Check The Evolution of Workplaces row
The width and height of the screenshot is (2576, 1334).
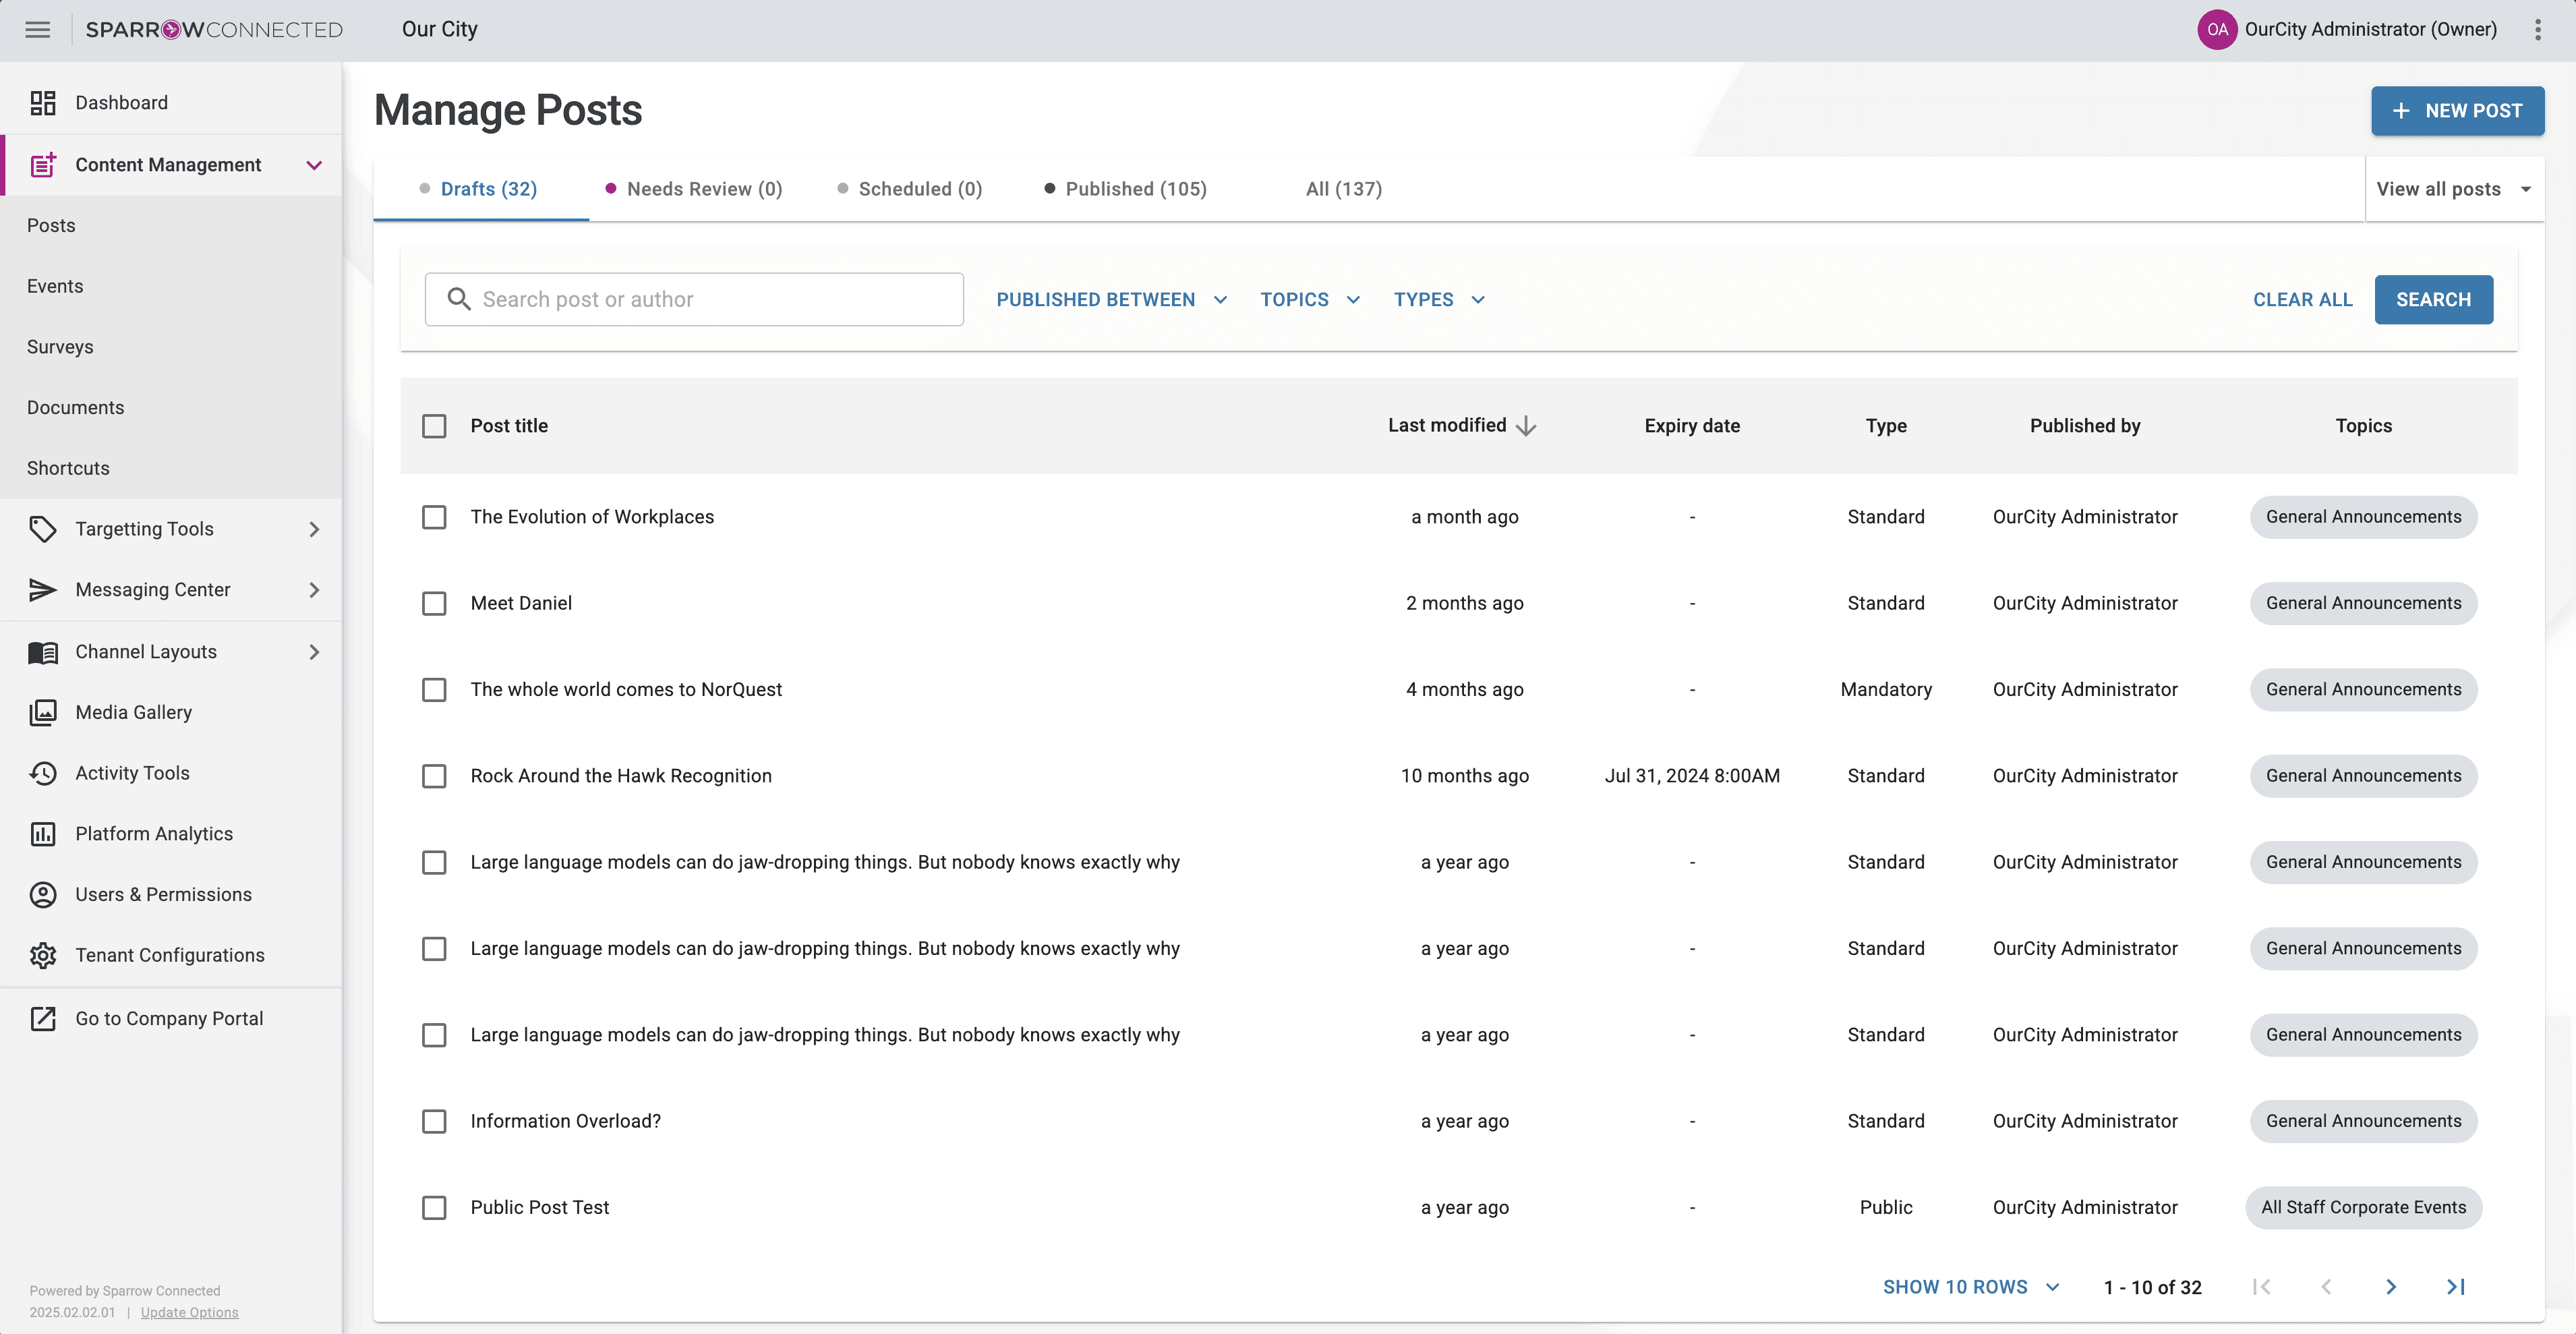coord(434,517)
